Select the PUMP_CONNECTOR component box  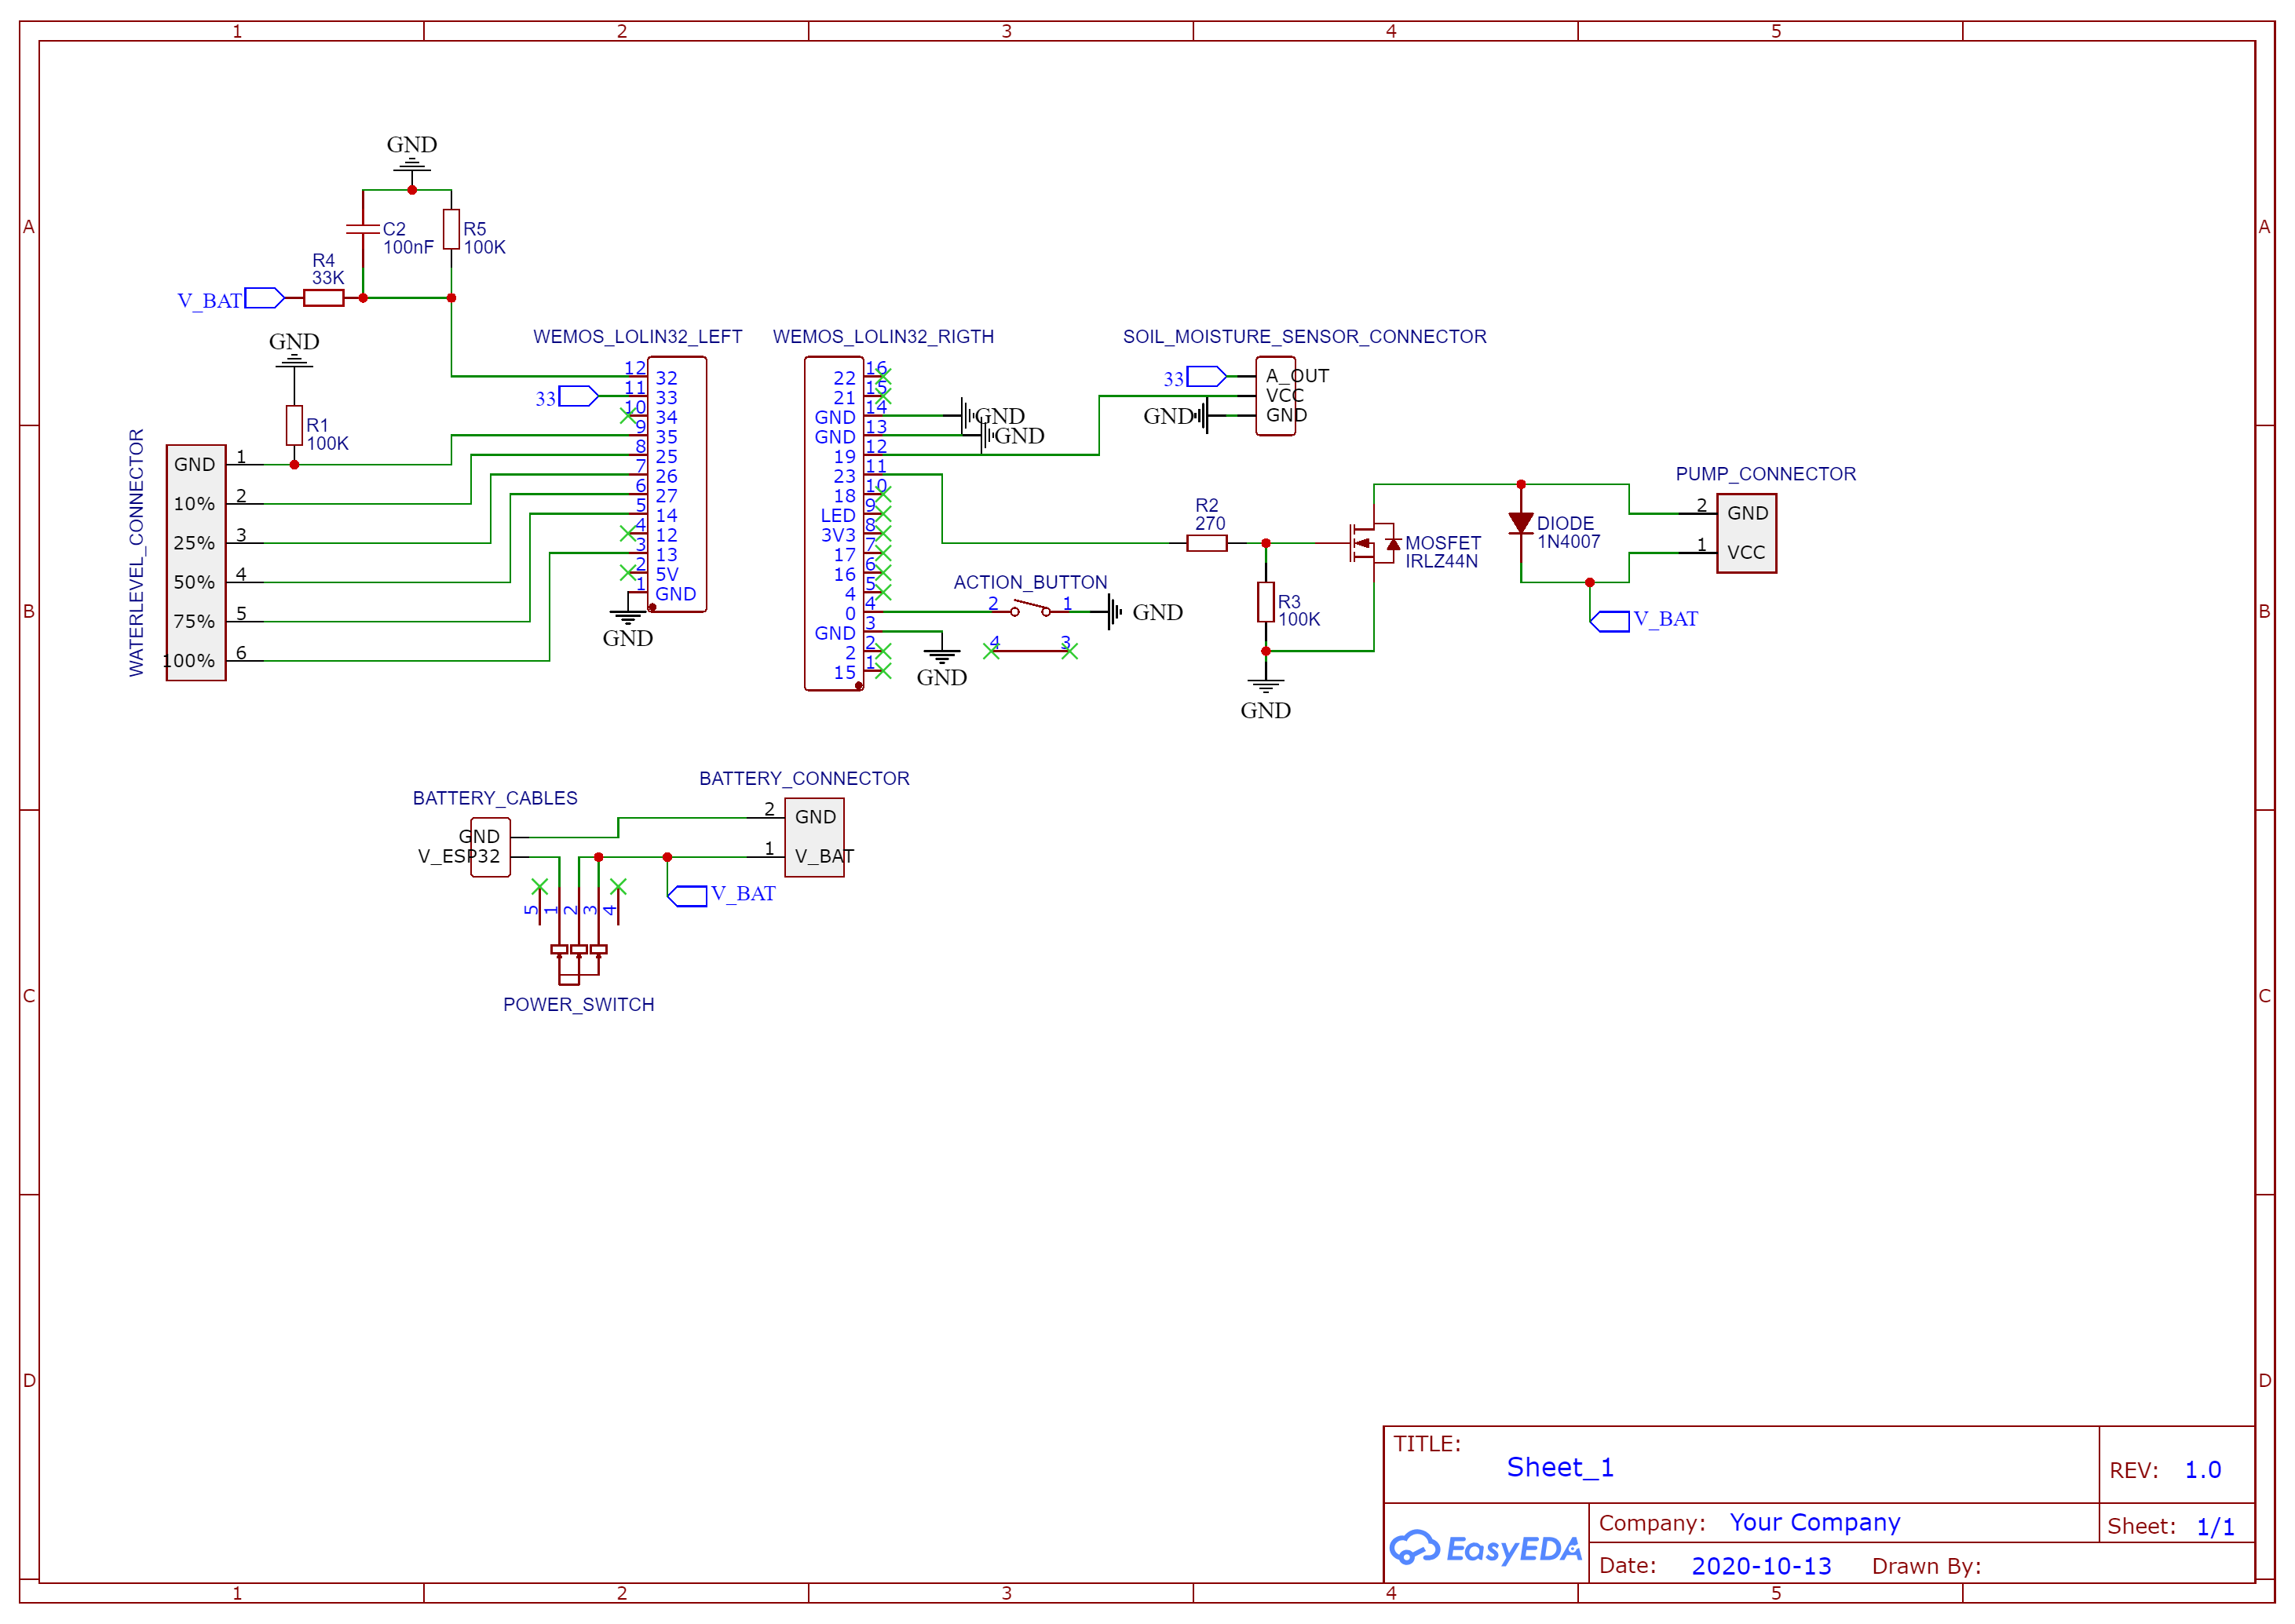point(1747,533)
